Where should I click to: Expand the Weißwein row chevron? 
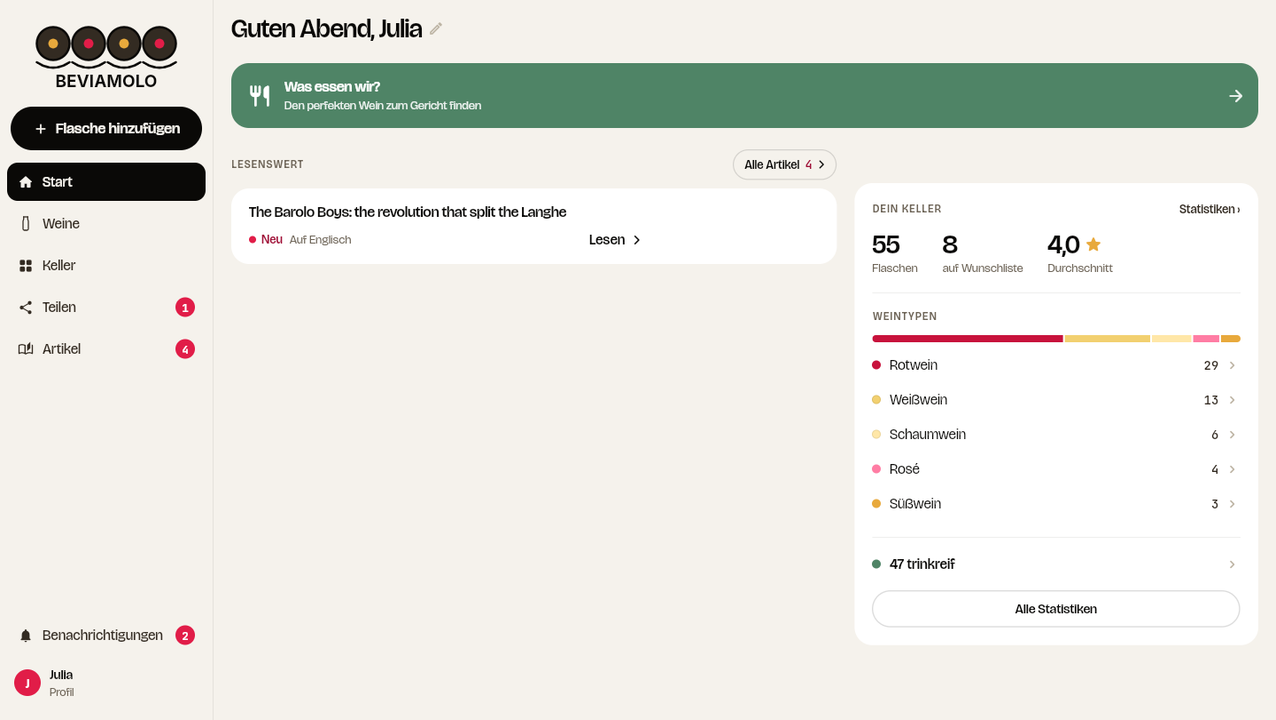[x=1232, y=400]
